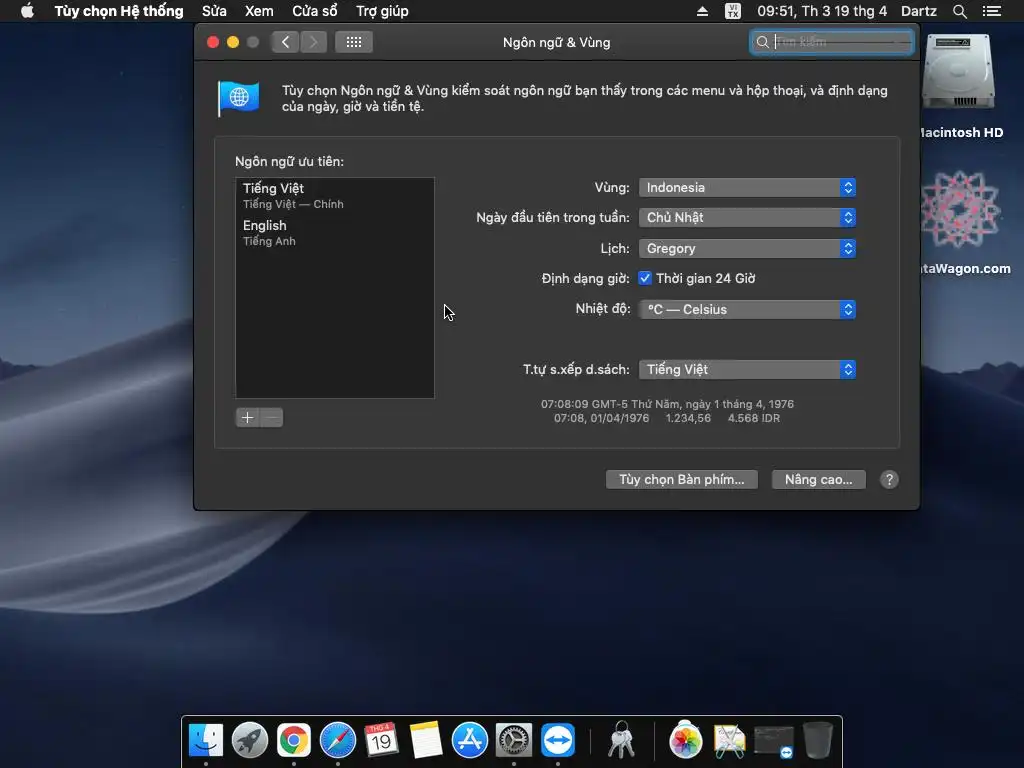Open the Vùng dropdown showing Indonesia
Image resolution: width=1024 pixels, height=768 pixels.
pyautogui.click(x=747, y=187)
